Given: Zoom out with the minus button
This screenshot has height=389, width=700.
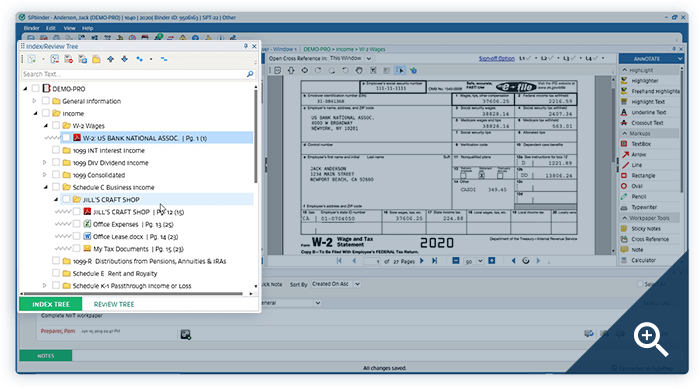Looking at the screenshot, I should [x=455, y=261].
